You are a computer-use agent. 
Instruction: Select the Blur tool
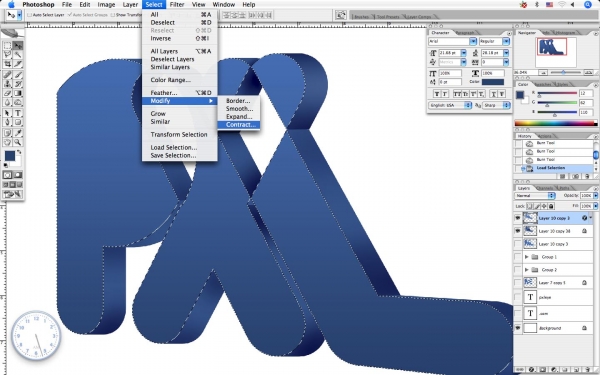[x=7, y=103]
